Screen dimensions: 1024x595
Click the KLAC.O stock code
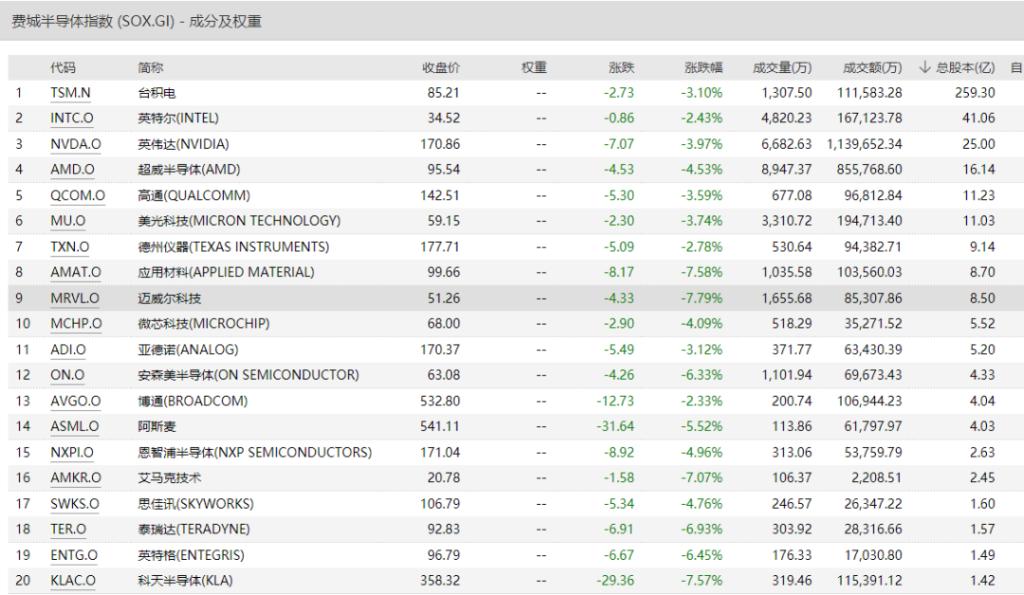point(74,581)
